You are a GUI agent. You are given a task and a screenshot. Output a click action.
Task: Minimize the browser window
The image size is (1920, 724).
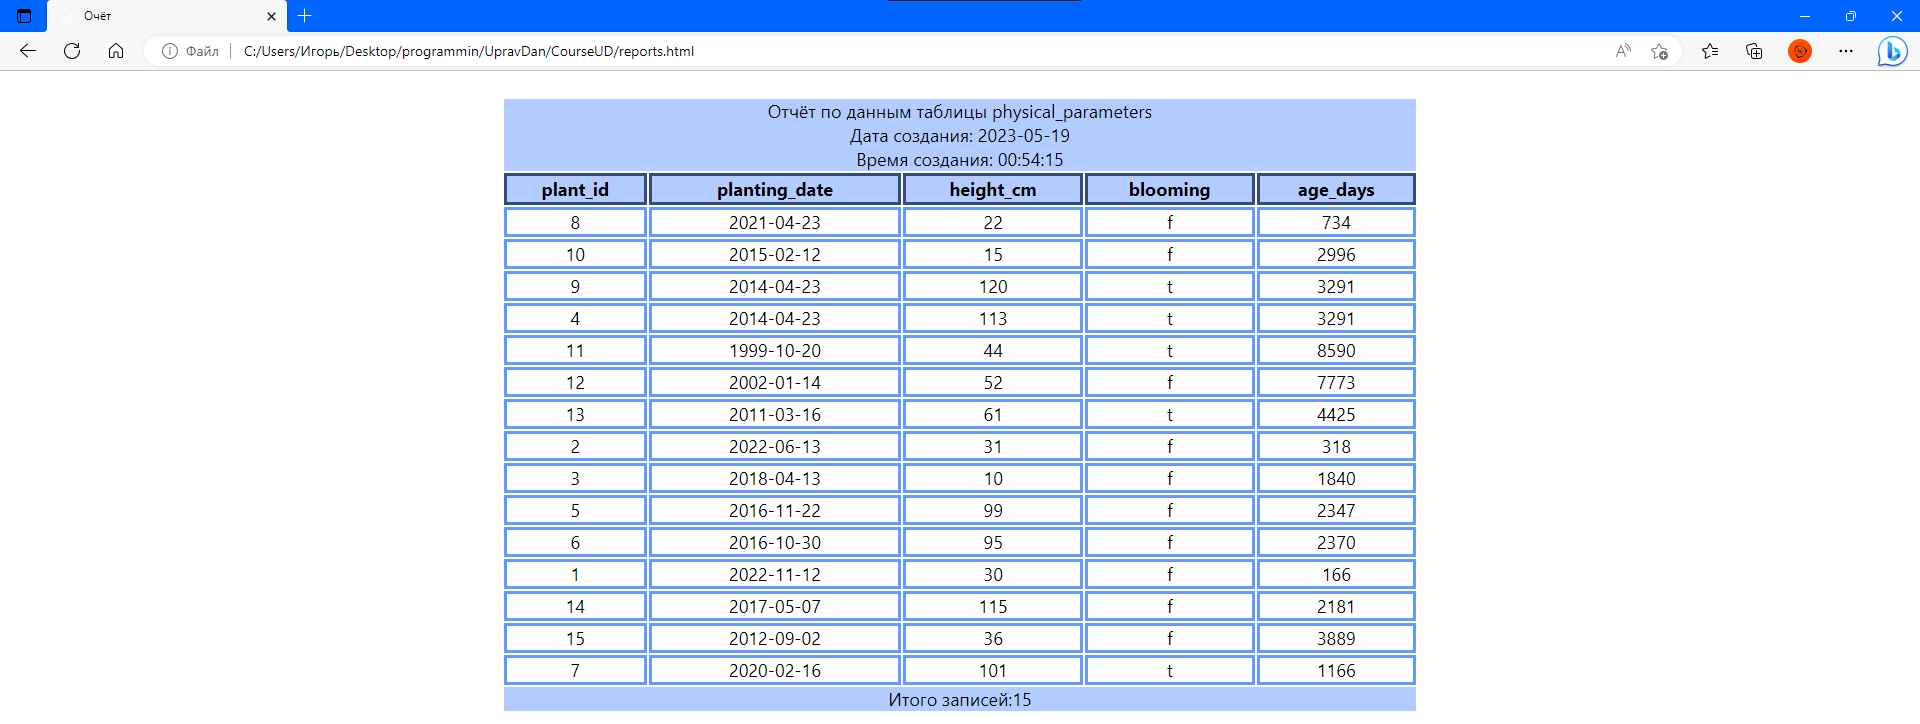tap(1805, 16)
